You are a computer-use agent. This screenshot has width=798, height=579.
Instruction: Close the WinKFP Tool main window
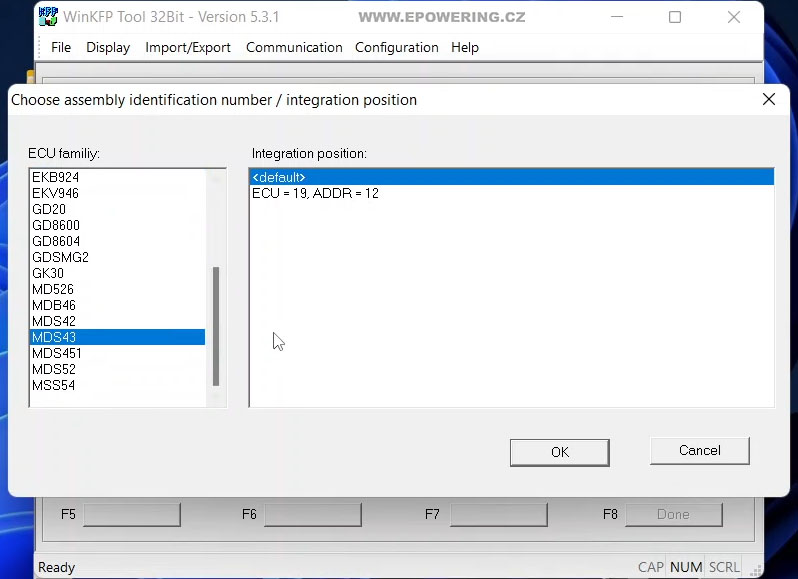pos(734,17)
